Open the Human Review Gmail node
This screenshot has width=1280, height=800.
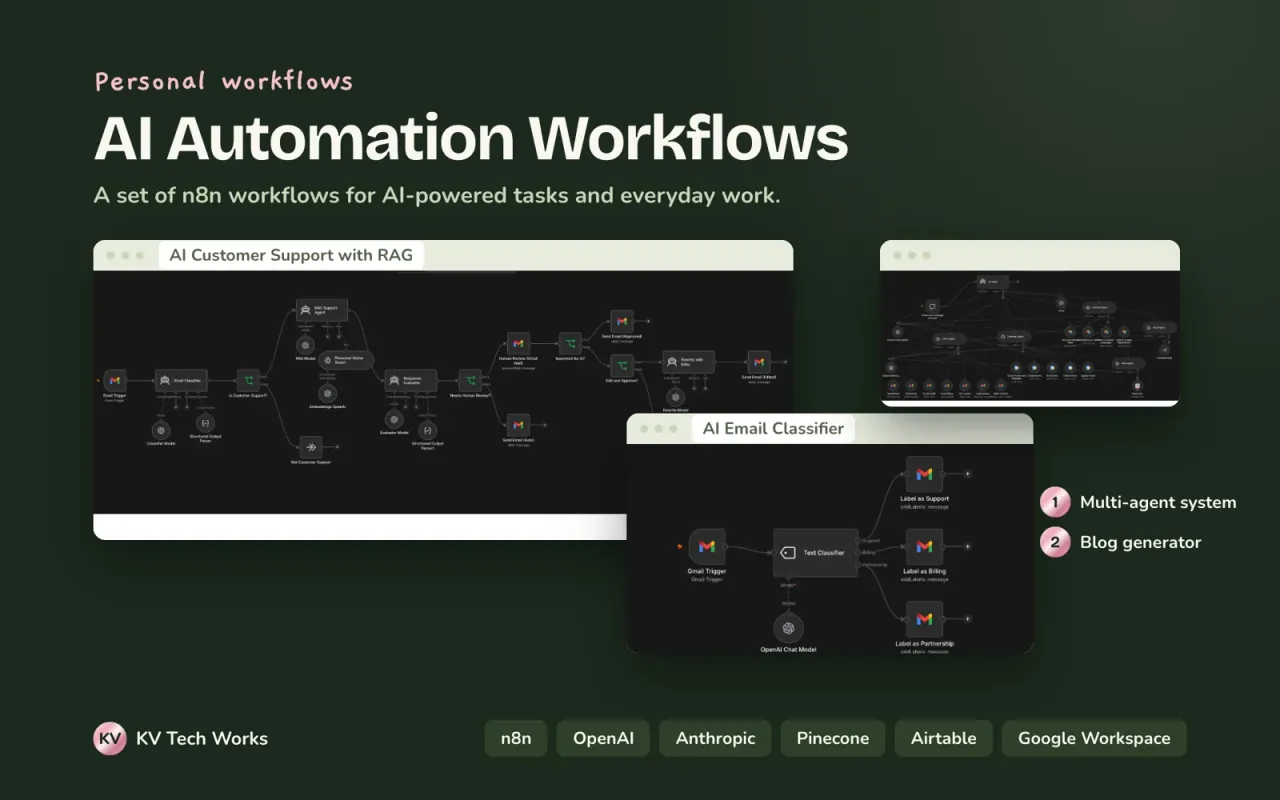(518, 344)
